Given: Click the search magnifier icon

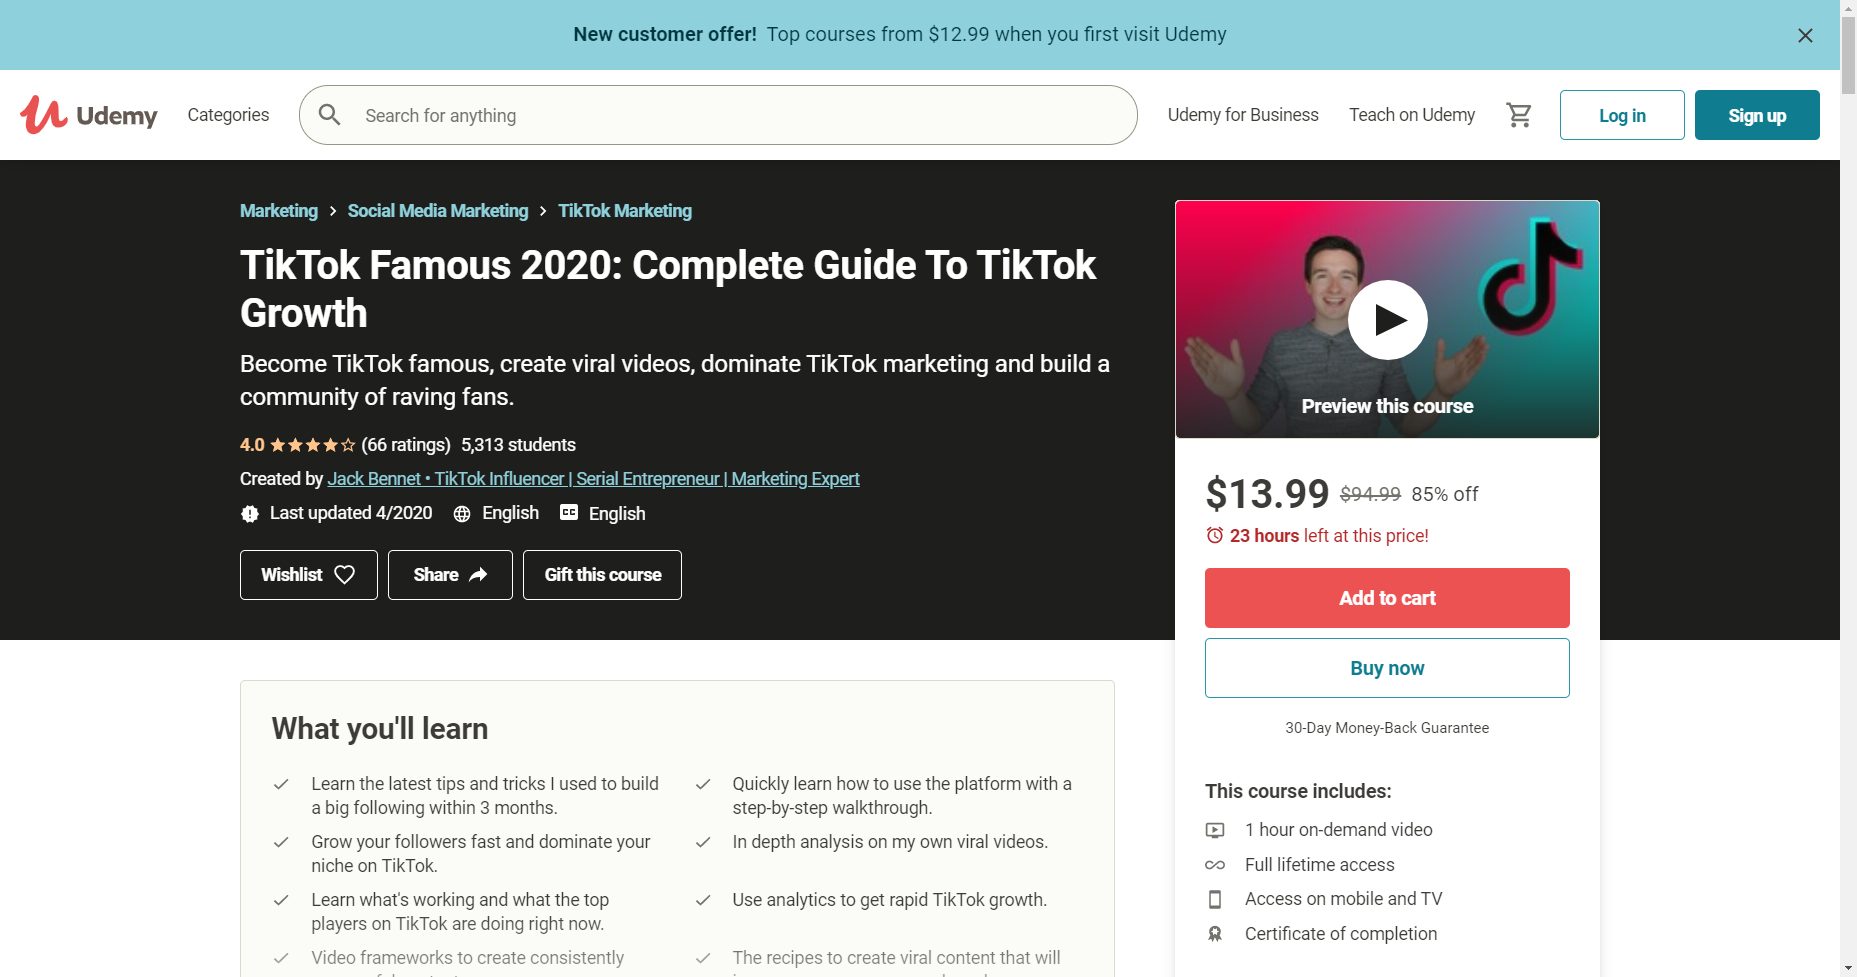Looking at the screenshot, I should coord(330,115).
